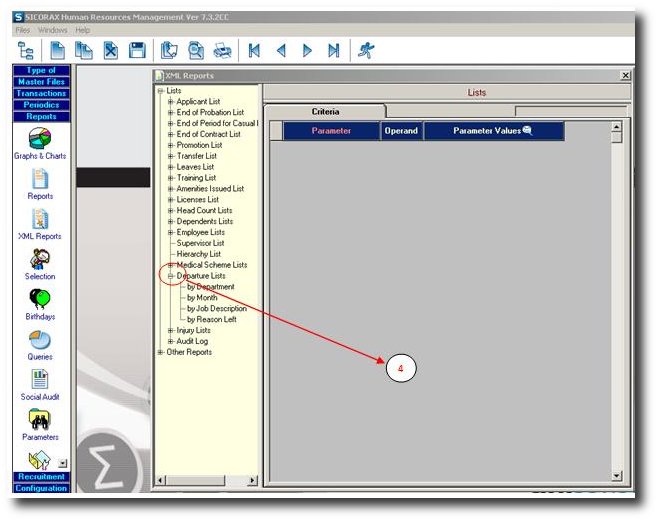Click the Queries pie chart icon

(40, 342)
